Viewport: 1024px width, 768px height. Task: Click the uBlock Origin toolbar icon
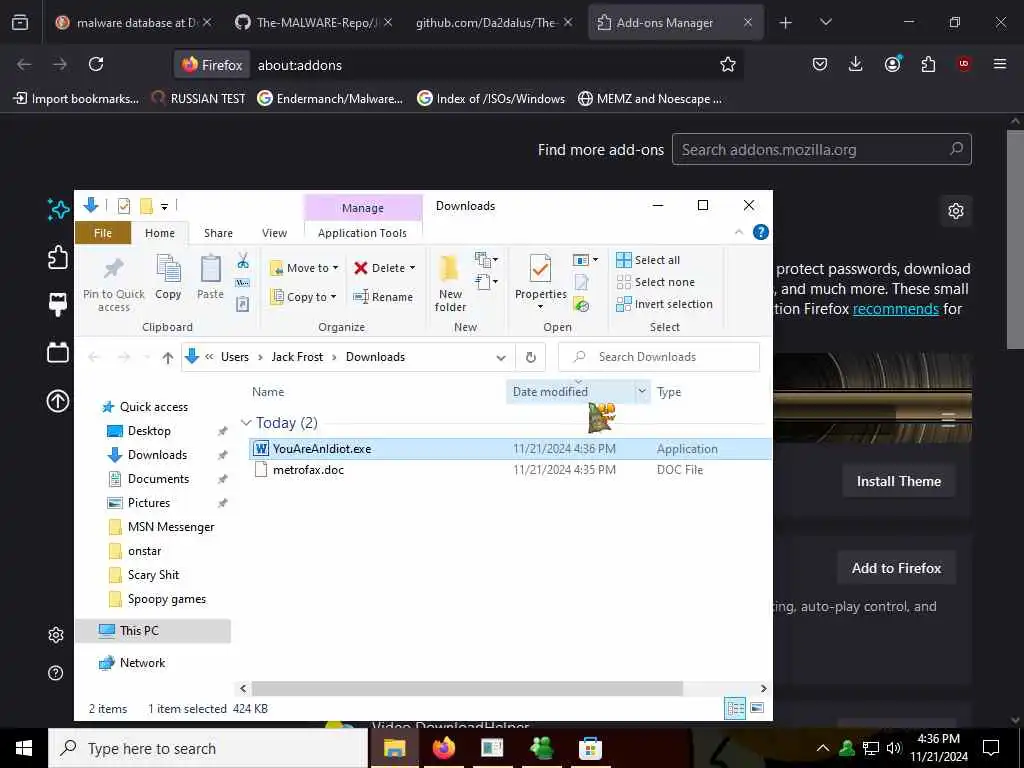964,64
